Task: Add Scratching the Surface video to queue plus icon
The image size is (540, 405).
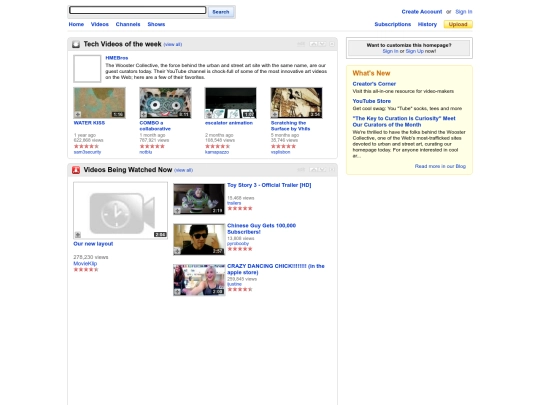Action: pyautogui.click(x=275, y=114)
